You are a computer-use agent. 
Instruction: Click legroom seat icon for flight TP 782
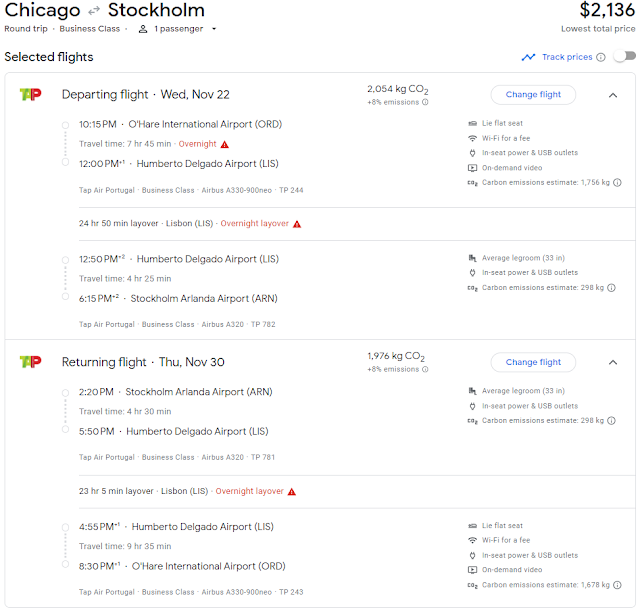[x=472, y=258]
